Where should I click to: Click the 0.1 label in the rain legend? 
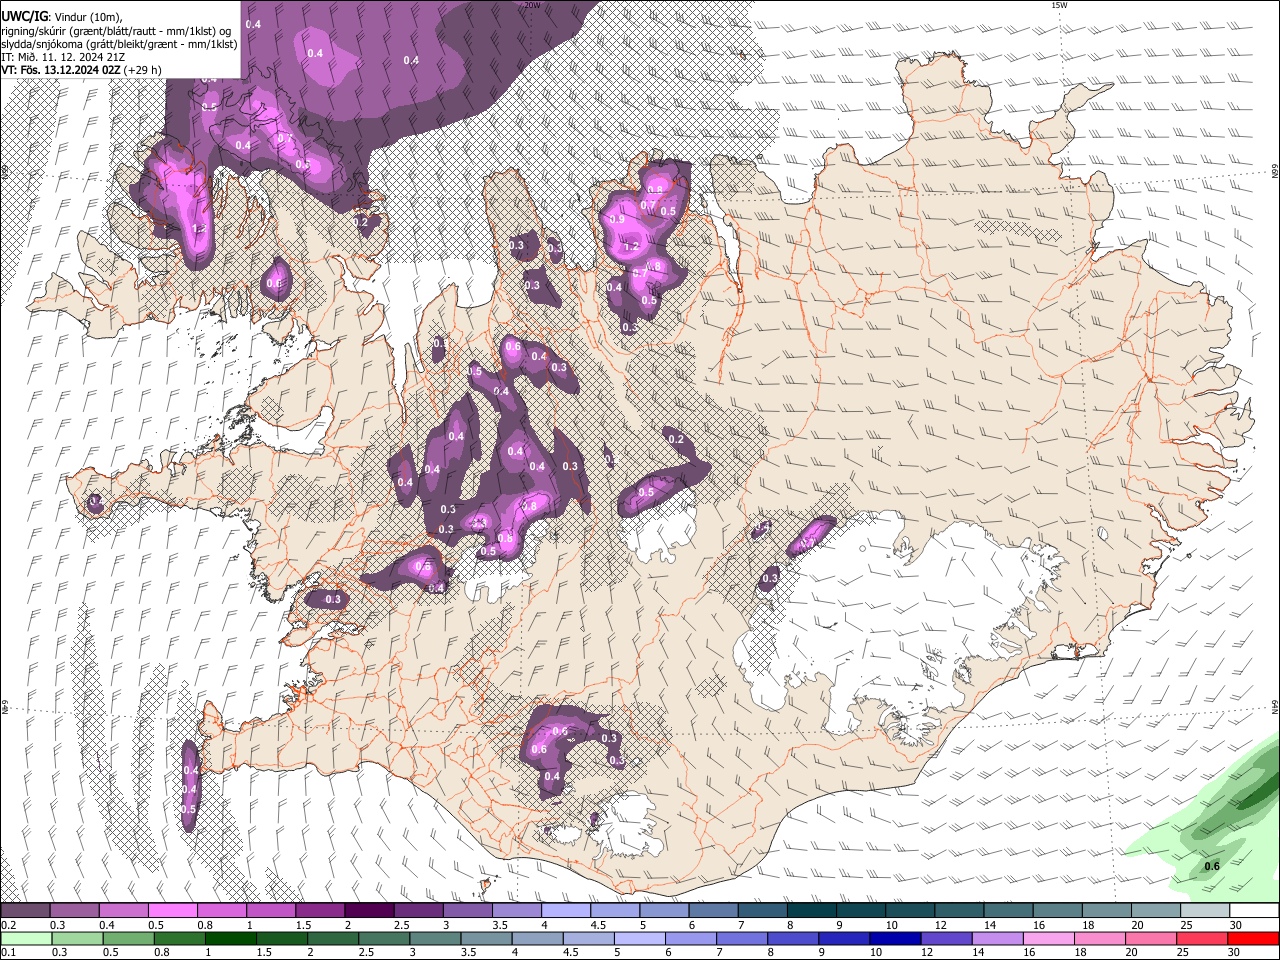click(x=6, y=953)
